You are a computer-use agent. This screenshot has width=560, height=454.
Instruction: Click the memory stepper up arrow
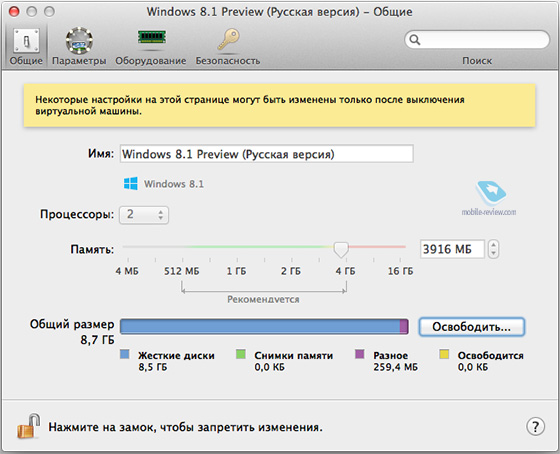(x=494, y=245)
